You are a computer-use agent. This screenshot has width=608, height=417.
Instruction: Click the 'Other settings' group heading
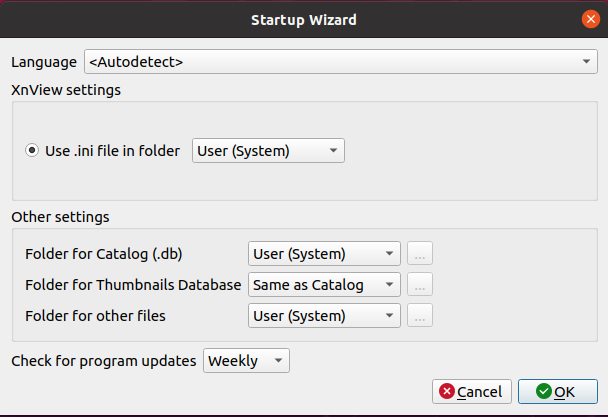click(x=61, y=216)
